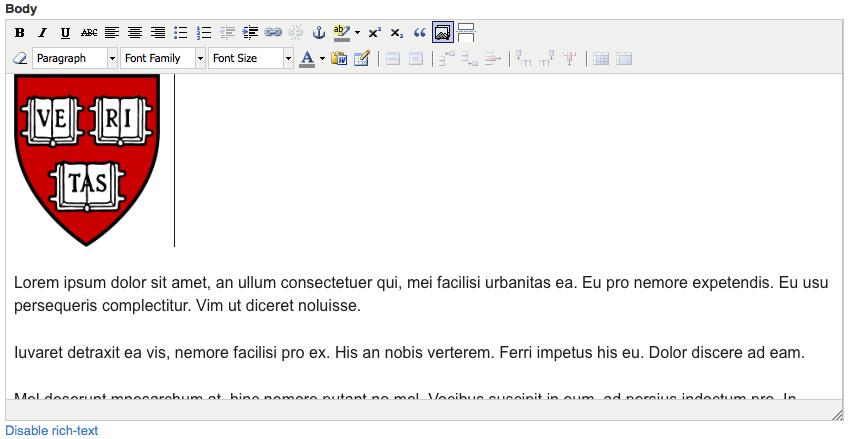Insert a page break

pos(466,33)
